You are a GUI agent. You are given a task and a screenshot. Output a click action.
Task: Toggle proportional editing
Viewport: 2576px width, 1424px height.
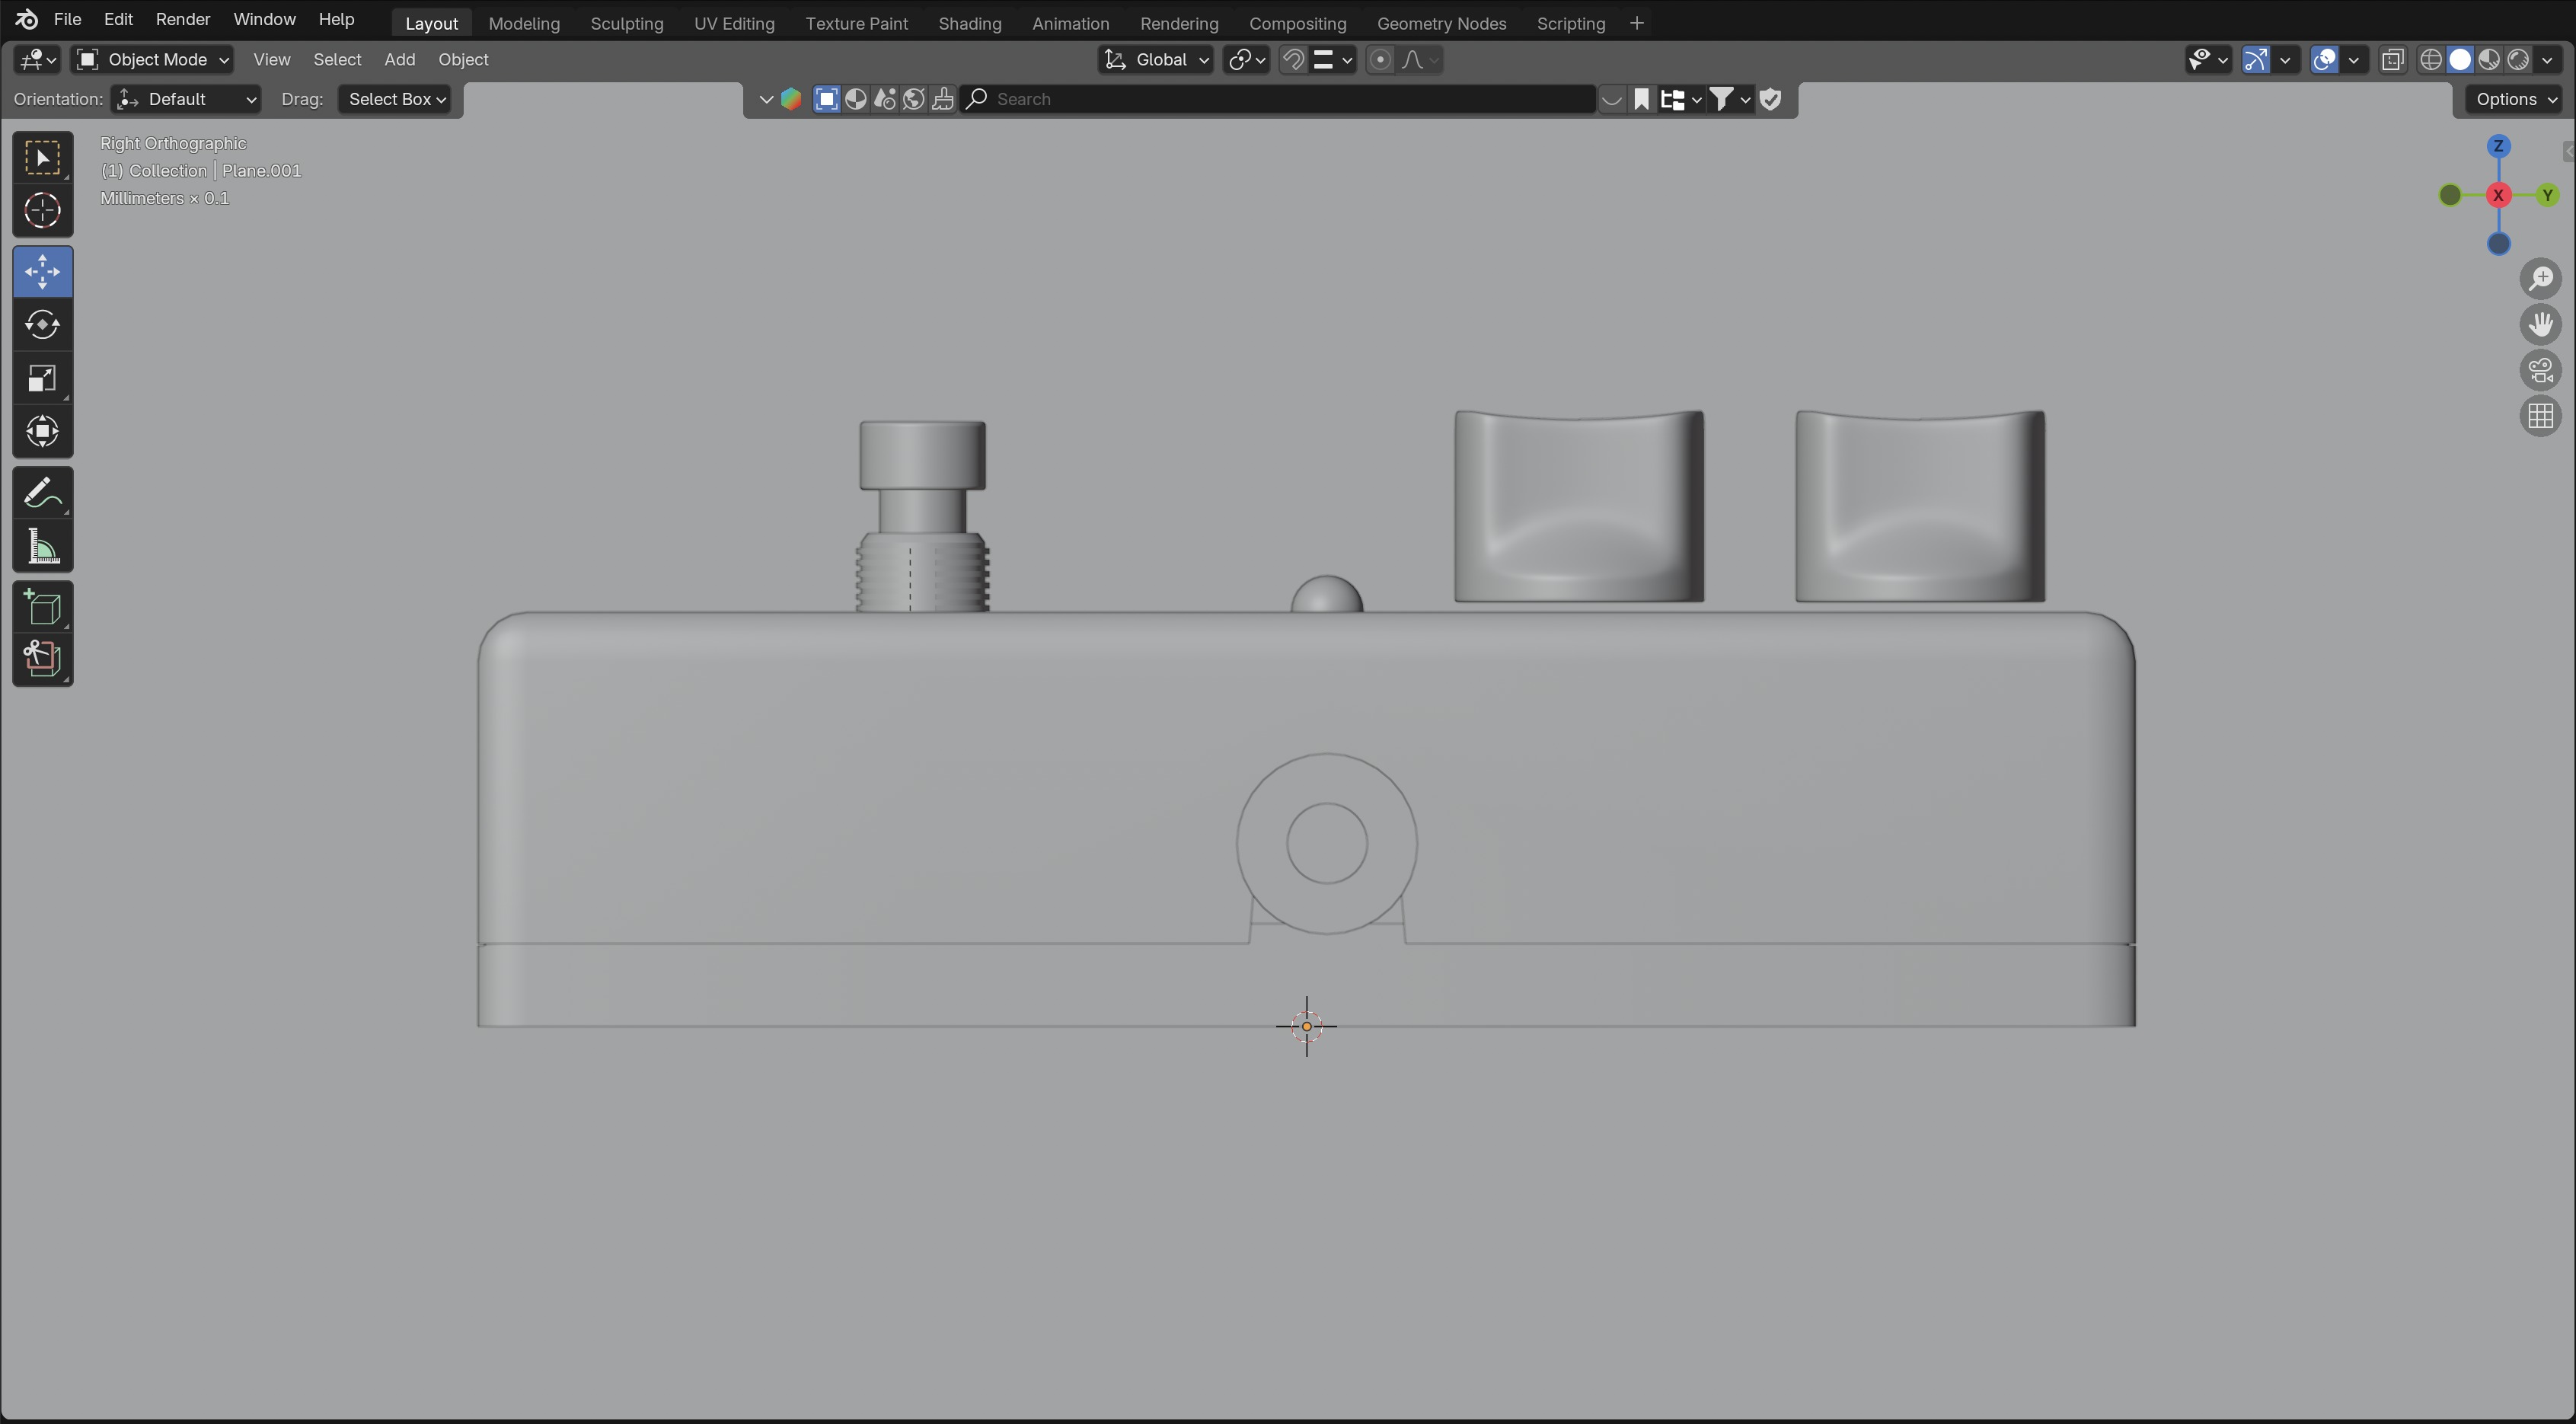[x=1380, y=60]
